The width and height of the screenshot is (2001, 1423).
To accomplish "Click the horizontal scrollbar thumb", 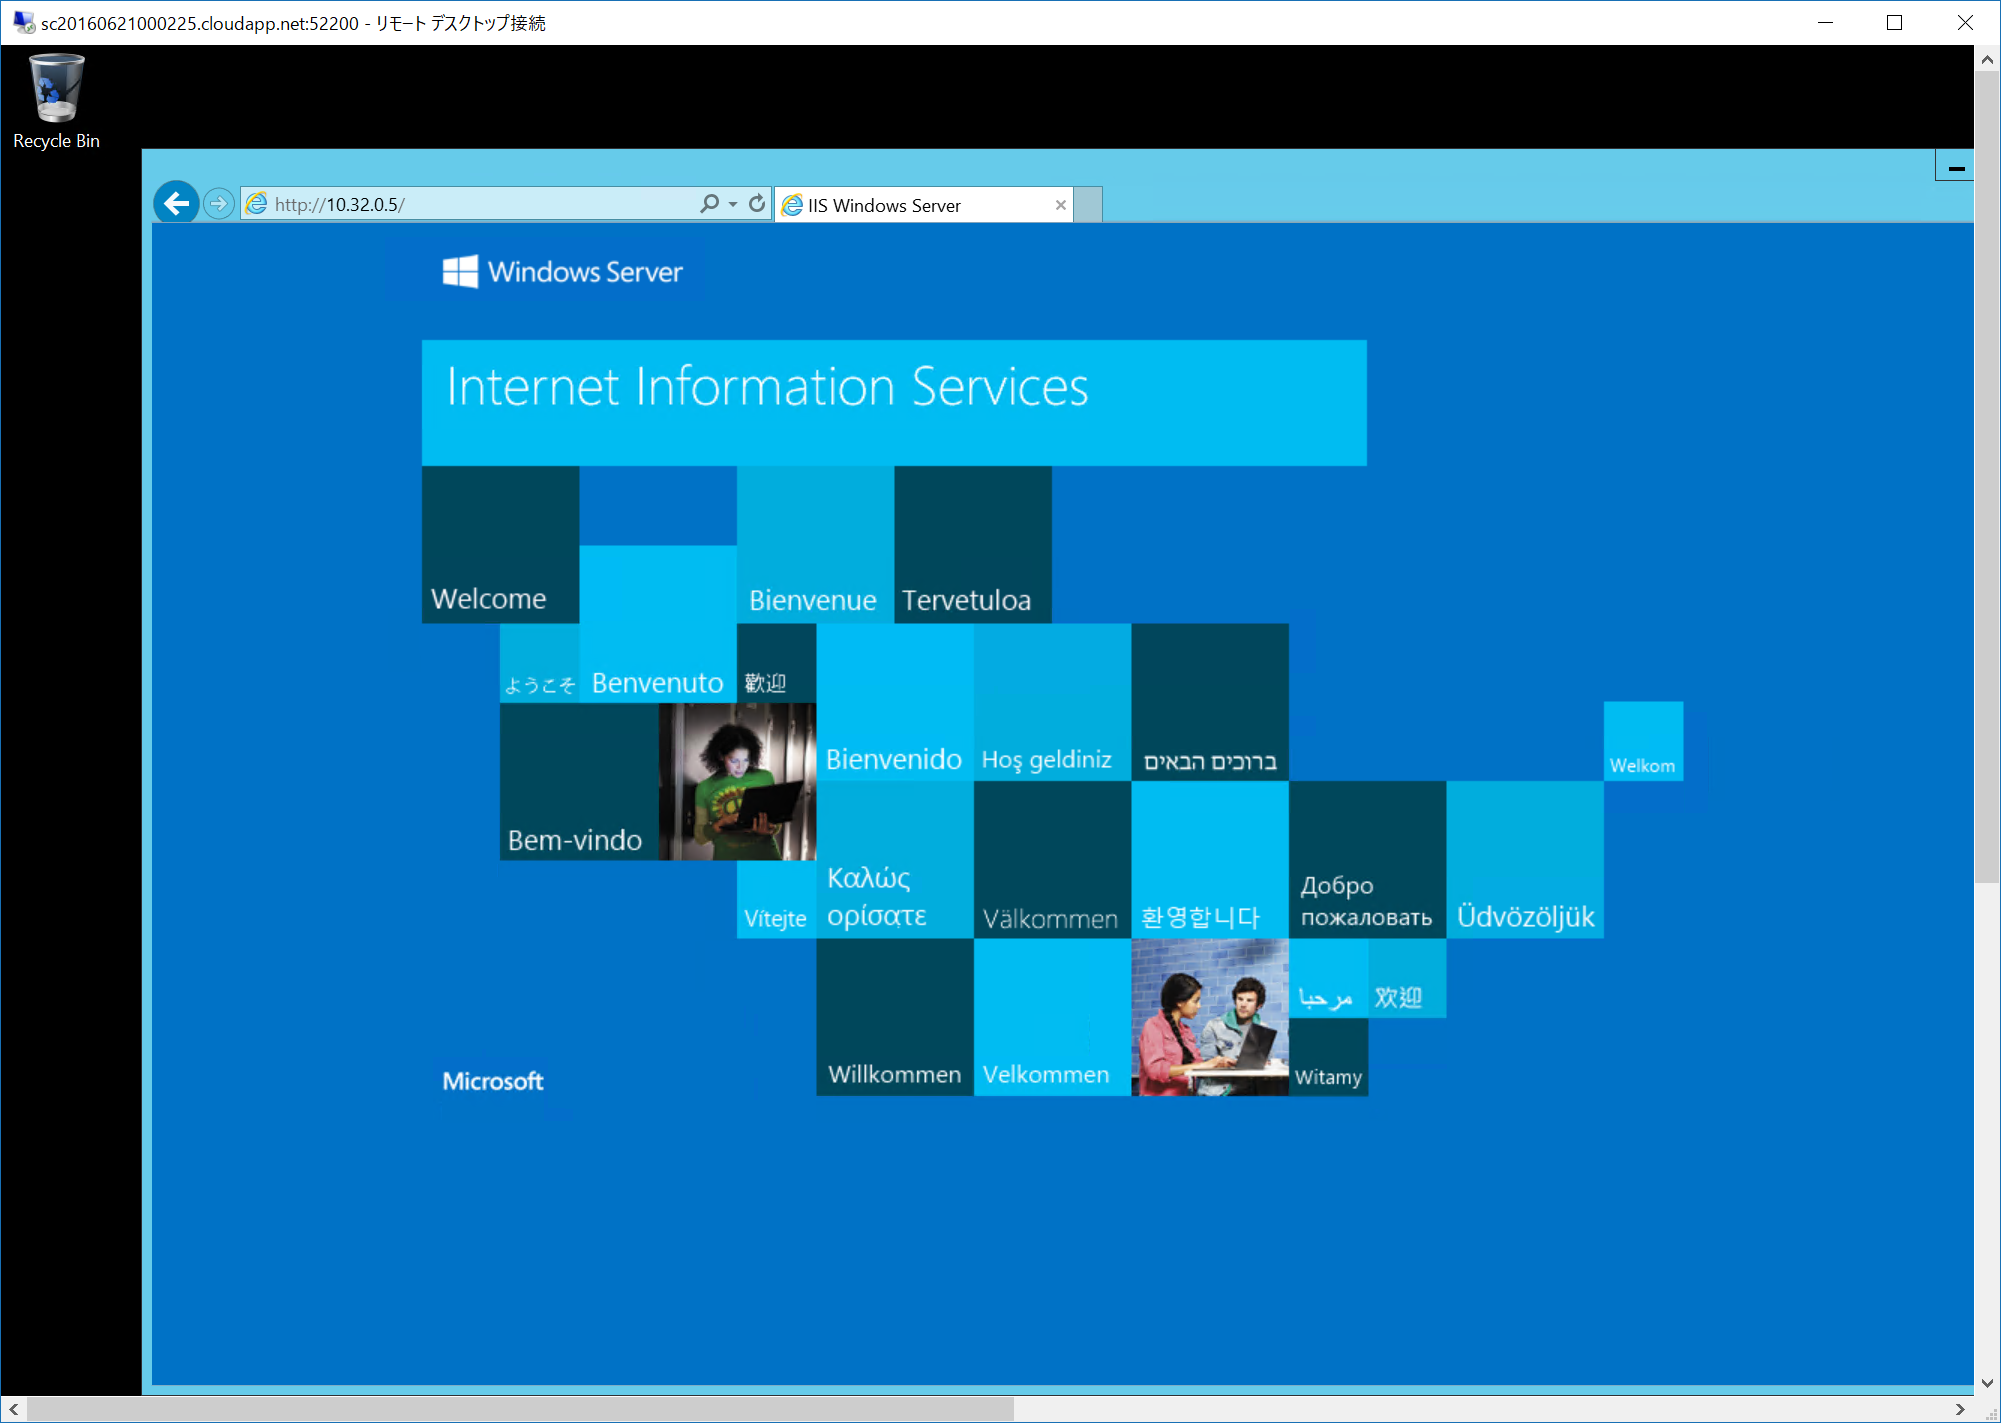I will [520, 1409].
